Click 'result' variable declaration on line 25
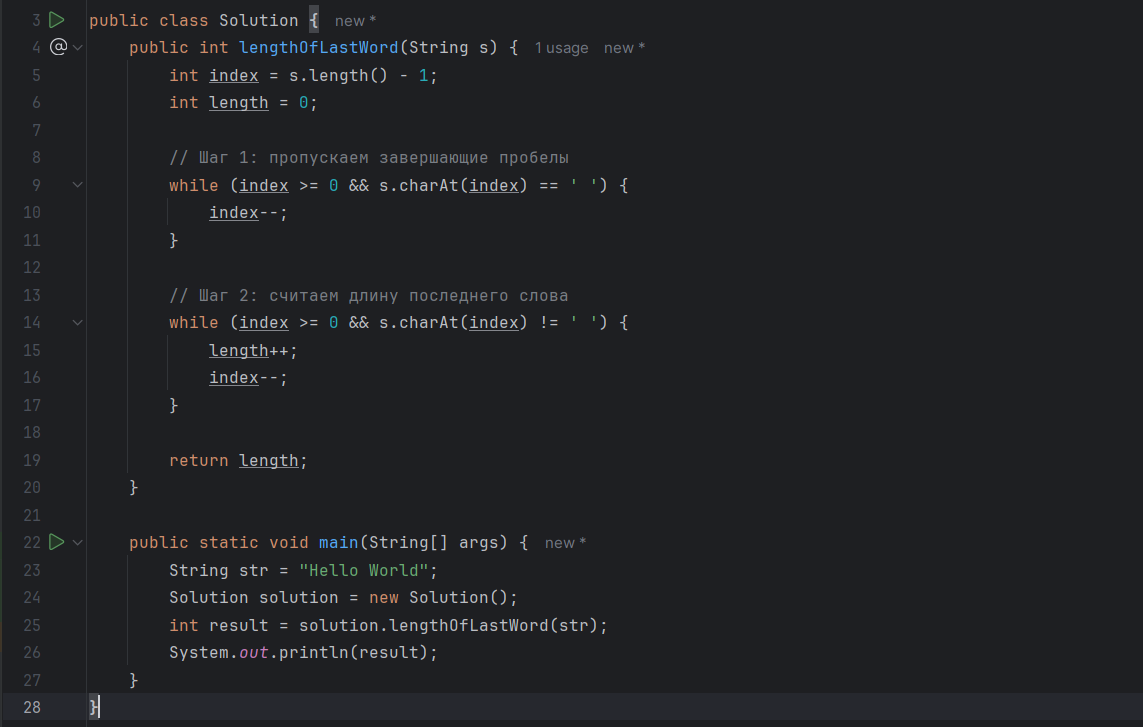Viewport: 1143px width, 727px height. [238, 626]
